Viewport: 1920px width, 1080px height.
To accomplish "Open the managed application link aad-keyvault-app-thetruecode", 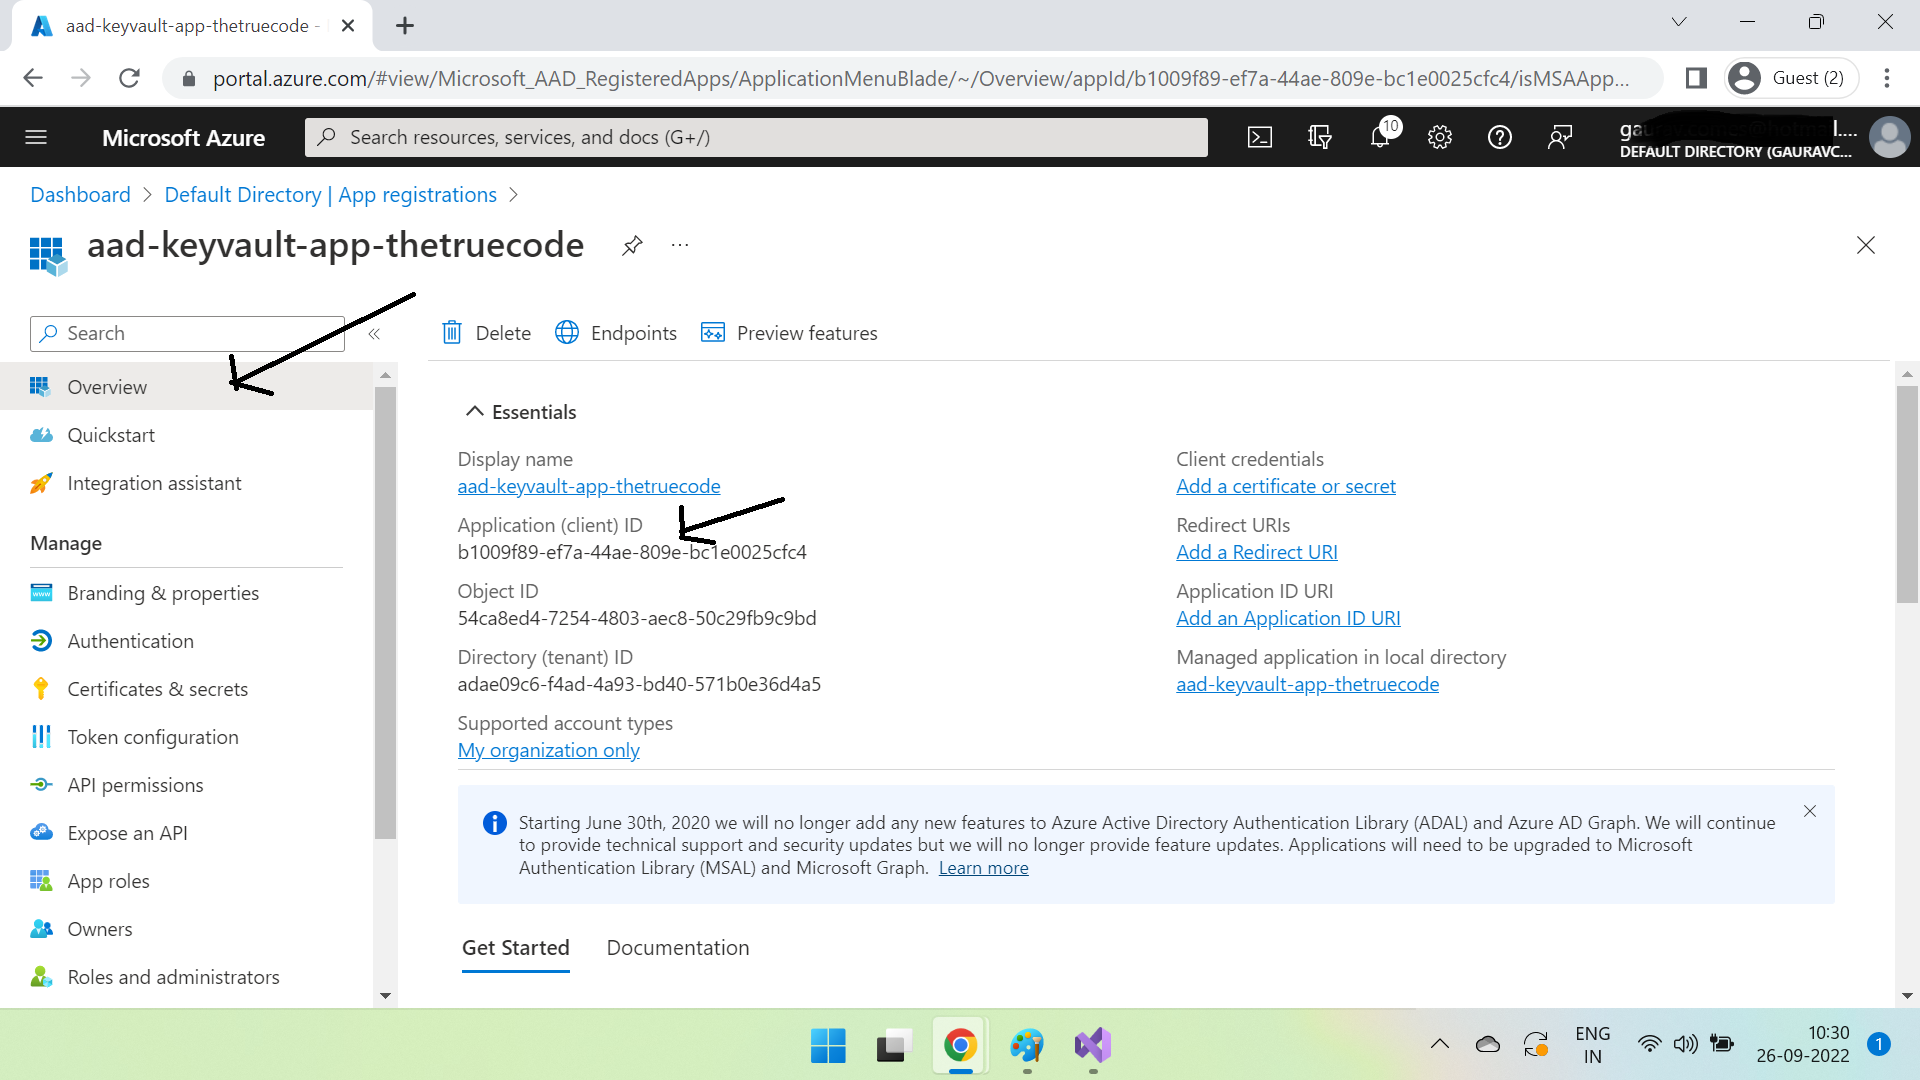I will pyautogui.click(x=1308, y=684).
